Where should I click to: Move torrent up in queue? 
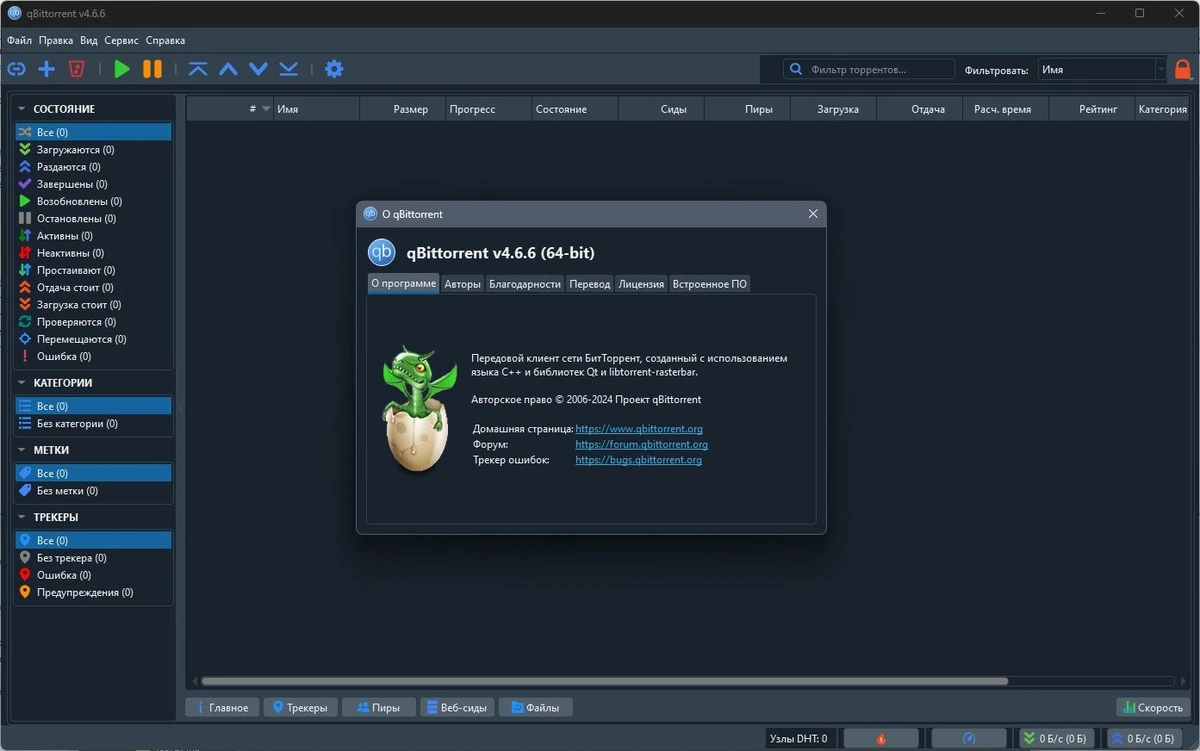(228, 69)
